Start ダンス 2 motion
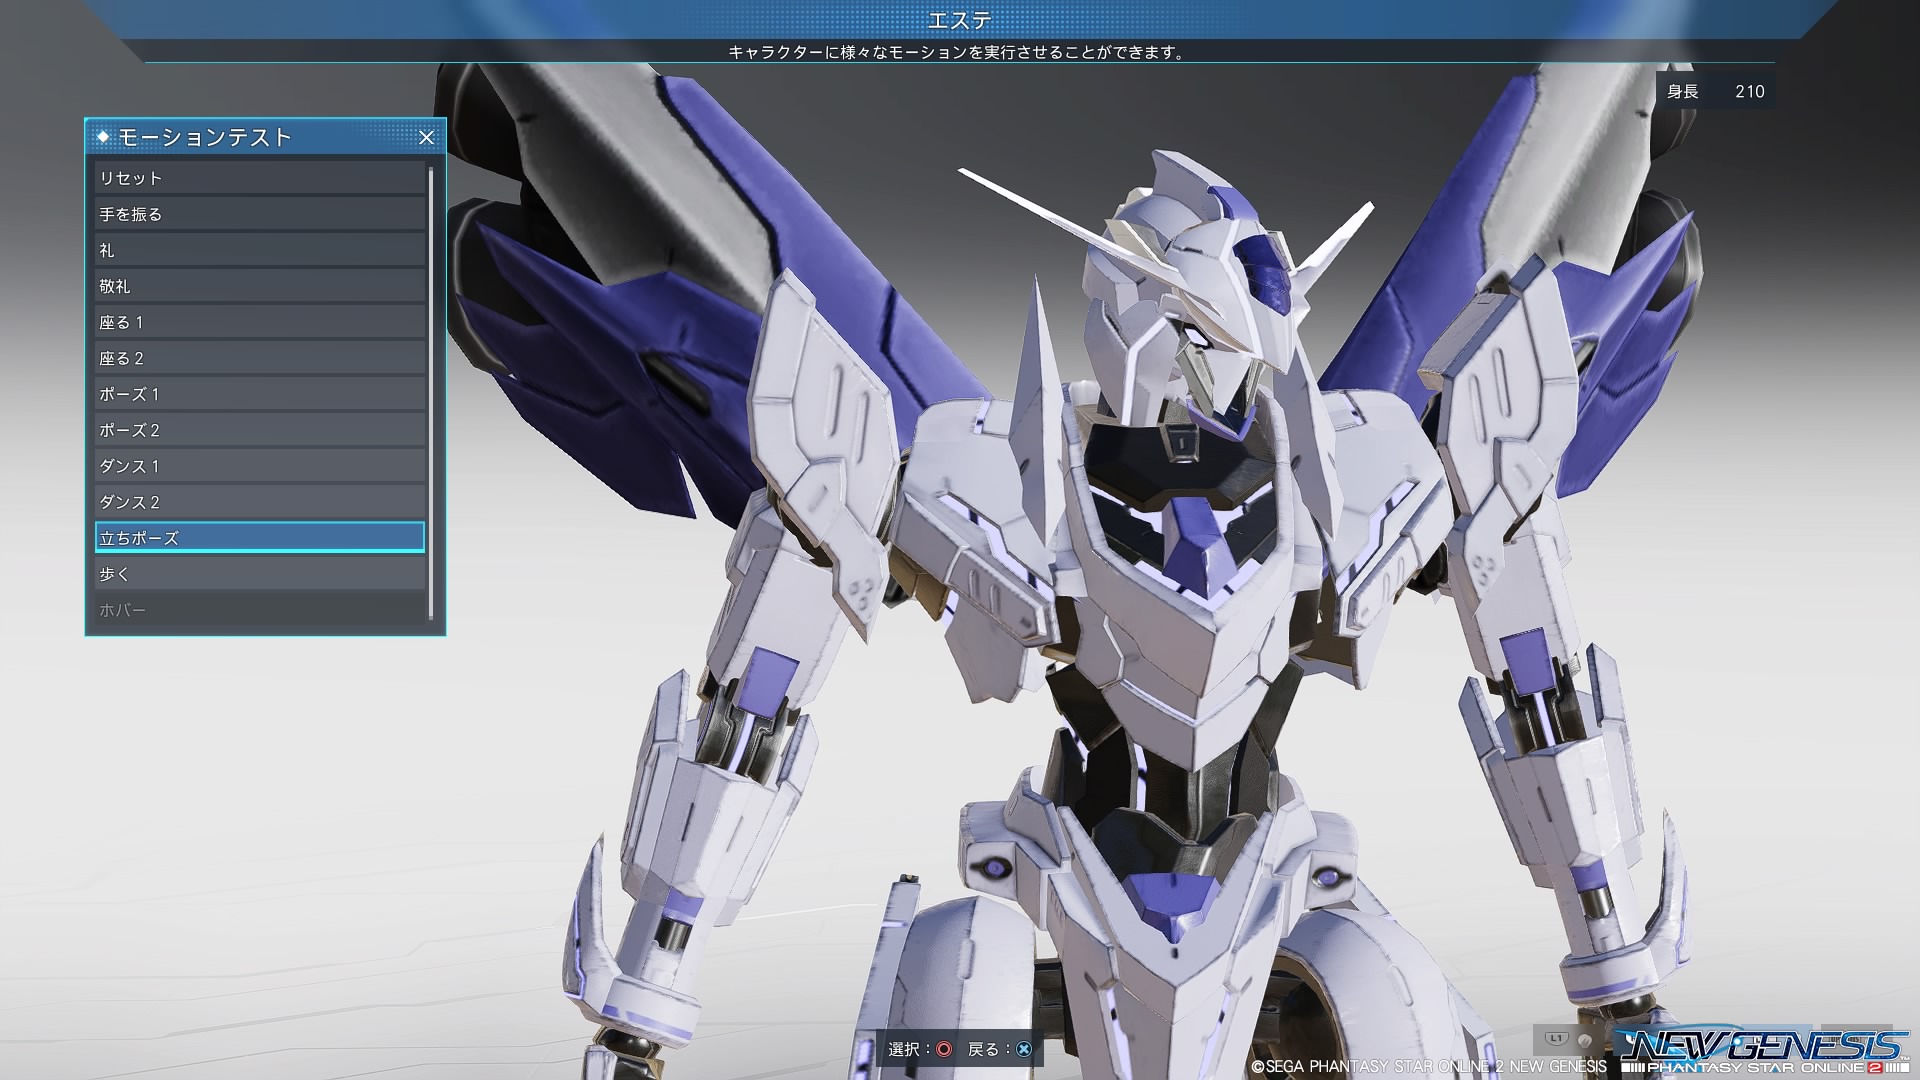The height and width of the screenshot is (1080, 1920). coord(260,502)
